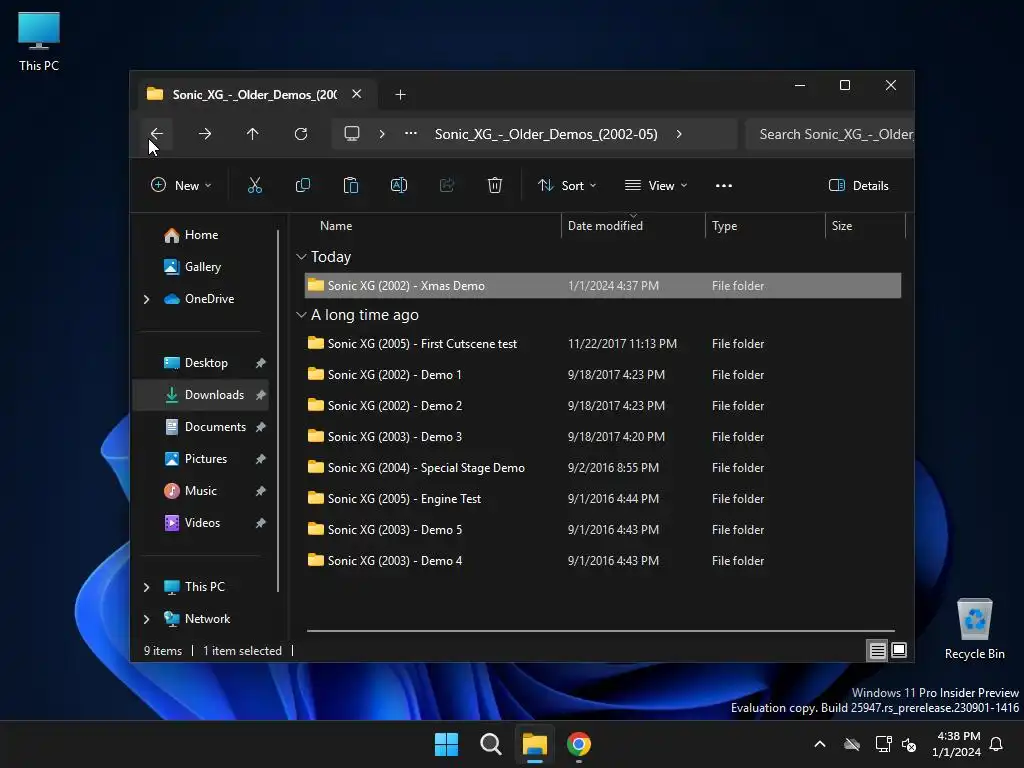Unpin Videos using its pin icon
The width and height of the screenshot is (1024, 768).
pyautogui.click(x=261, y=523)
